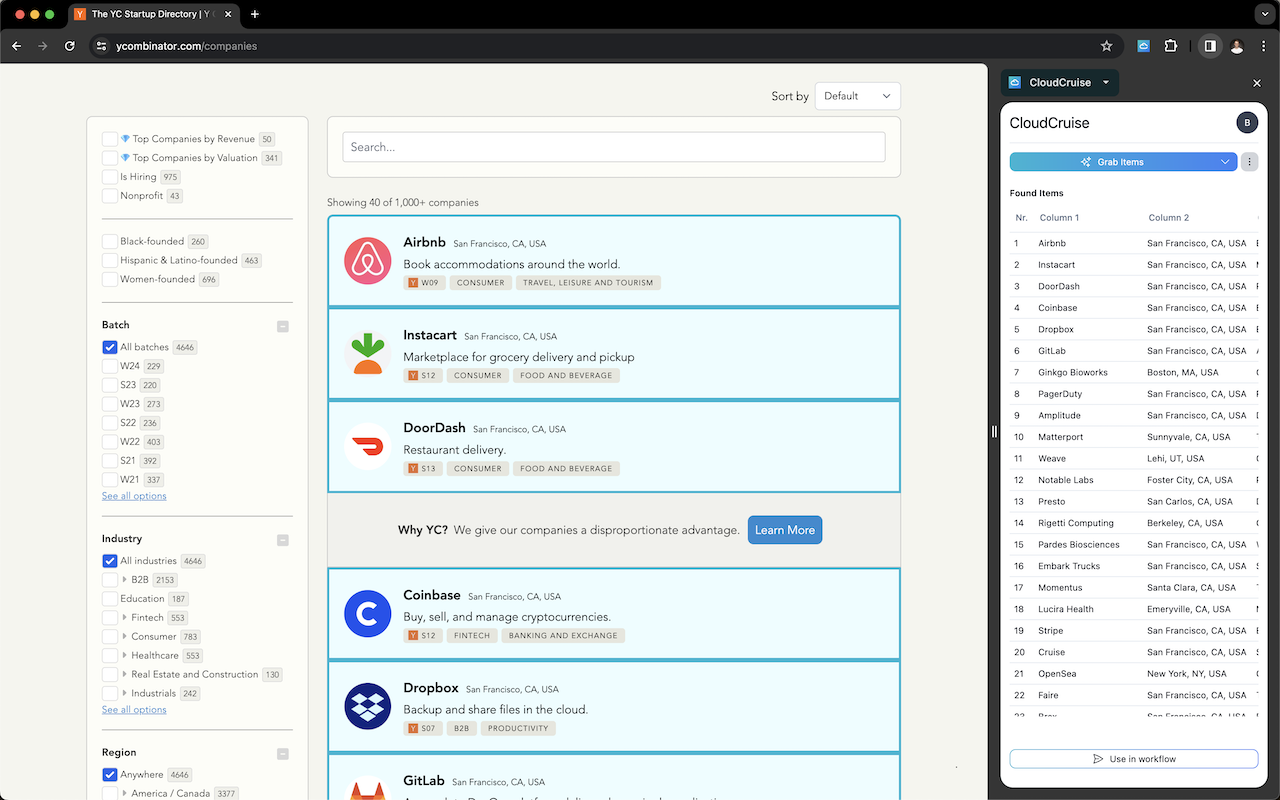Open the Sort by Default dropdown
The width and height of the screenshot is (1280, 800).
(x=857, y=95)
